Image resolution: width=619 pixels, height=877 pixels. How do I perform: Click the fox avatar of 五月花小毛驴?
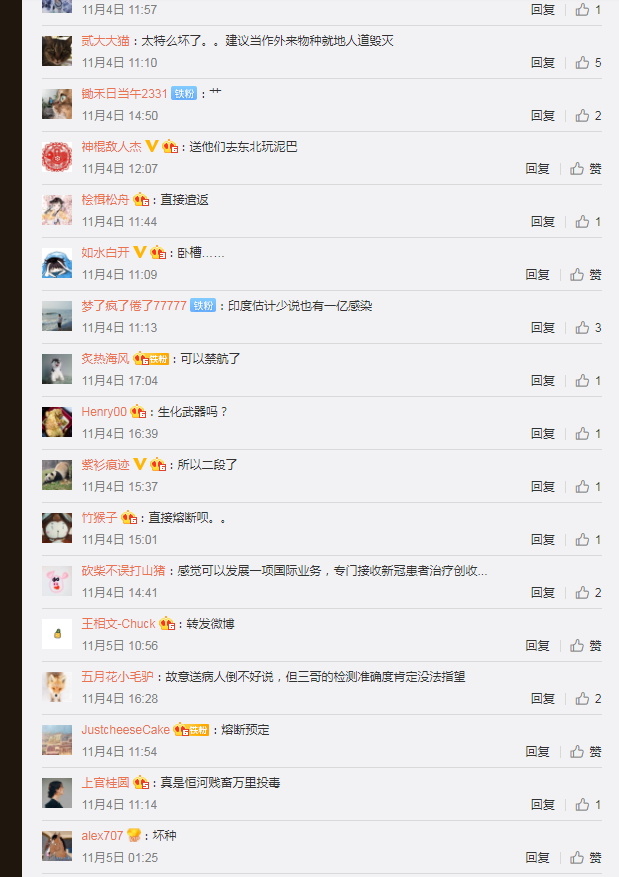pos(57,687)
